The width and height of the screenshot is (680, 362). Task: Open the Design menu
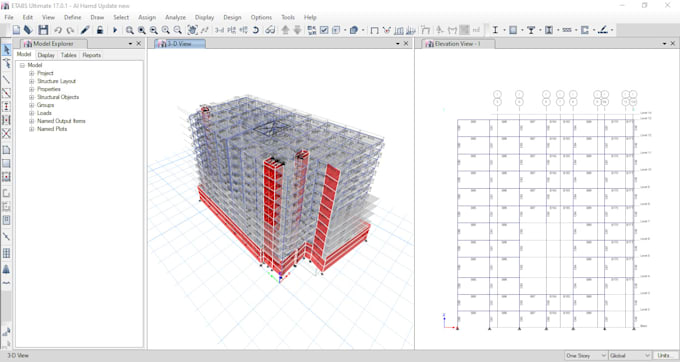click(x=232, y=17)
